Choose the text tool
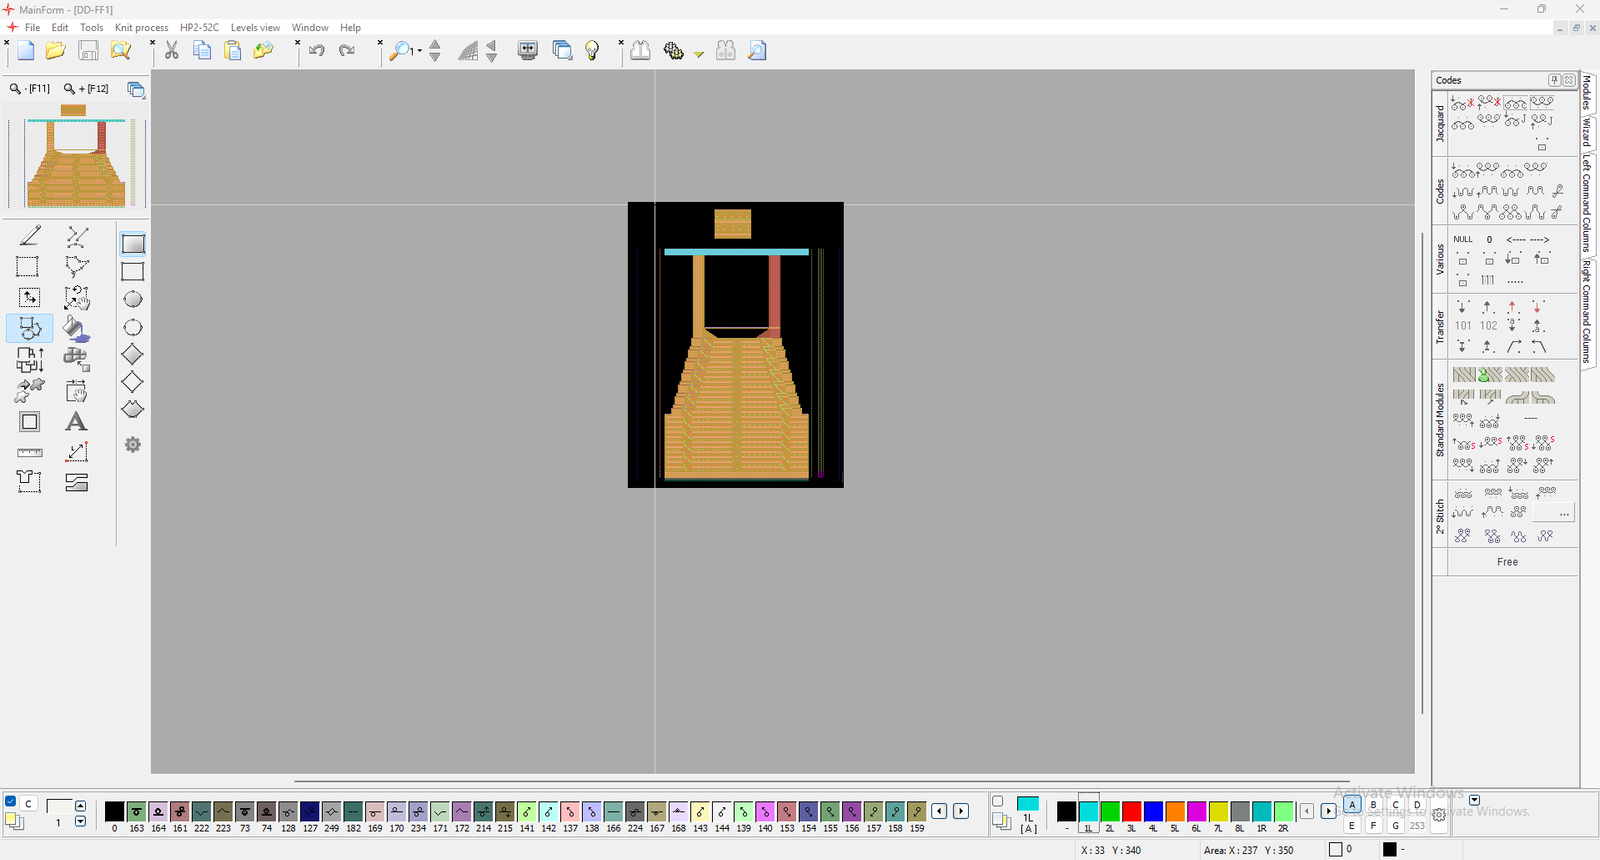 pyautogui.click(x=76, y=422)
